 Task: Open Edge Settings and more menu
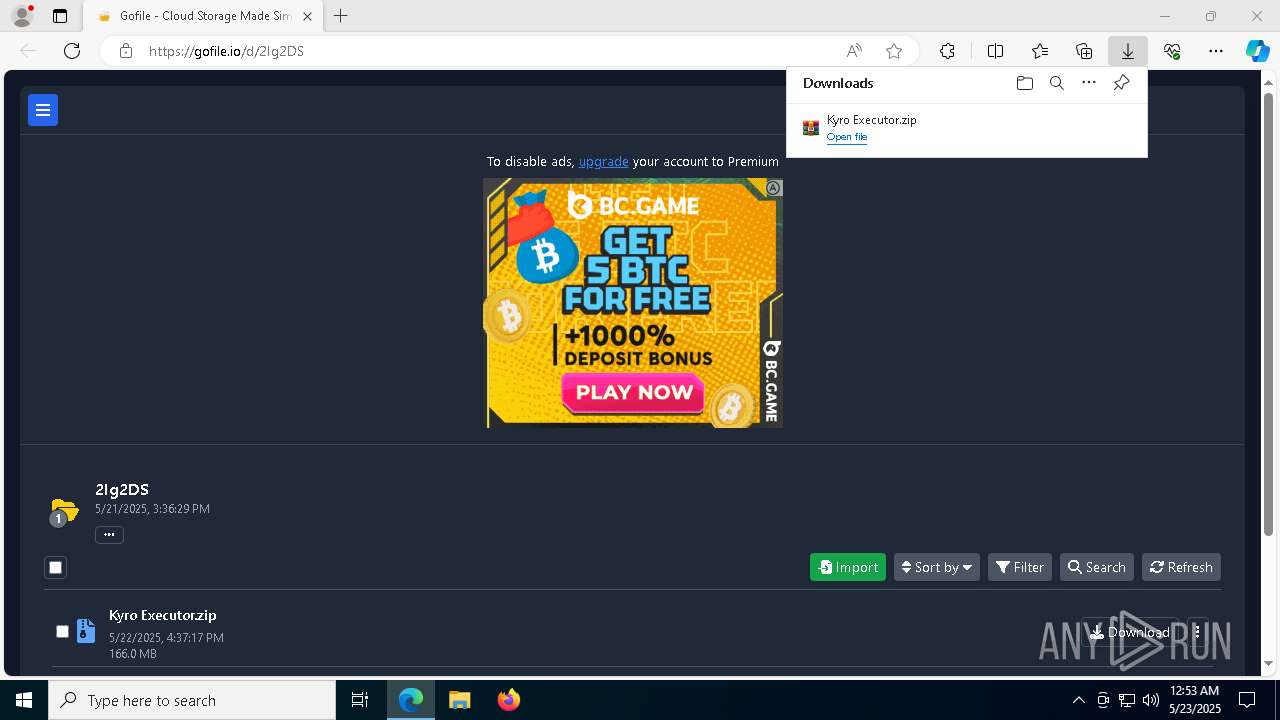tap(1216, 51)
